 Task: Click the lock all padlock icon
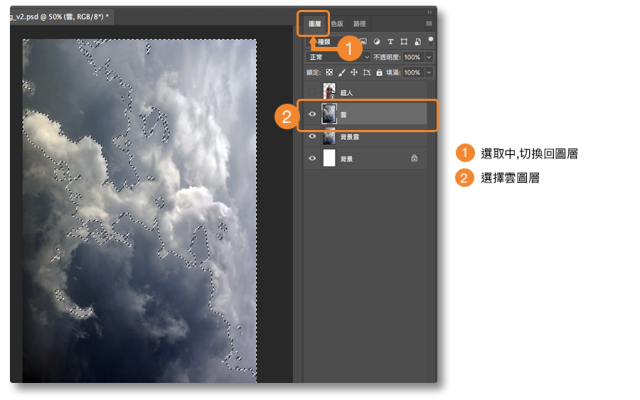coord(378,73)
